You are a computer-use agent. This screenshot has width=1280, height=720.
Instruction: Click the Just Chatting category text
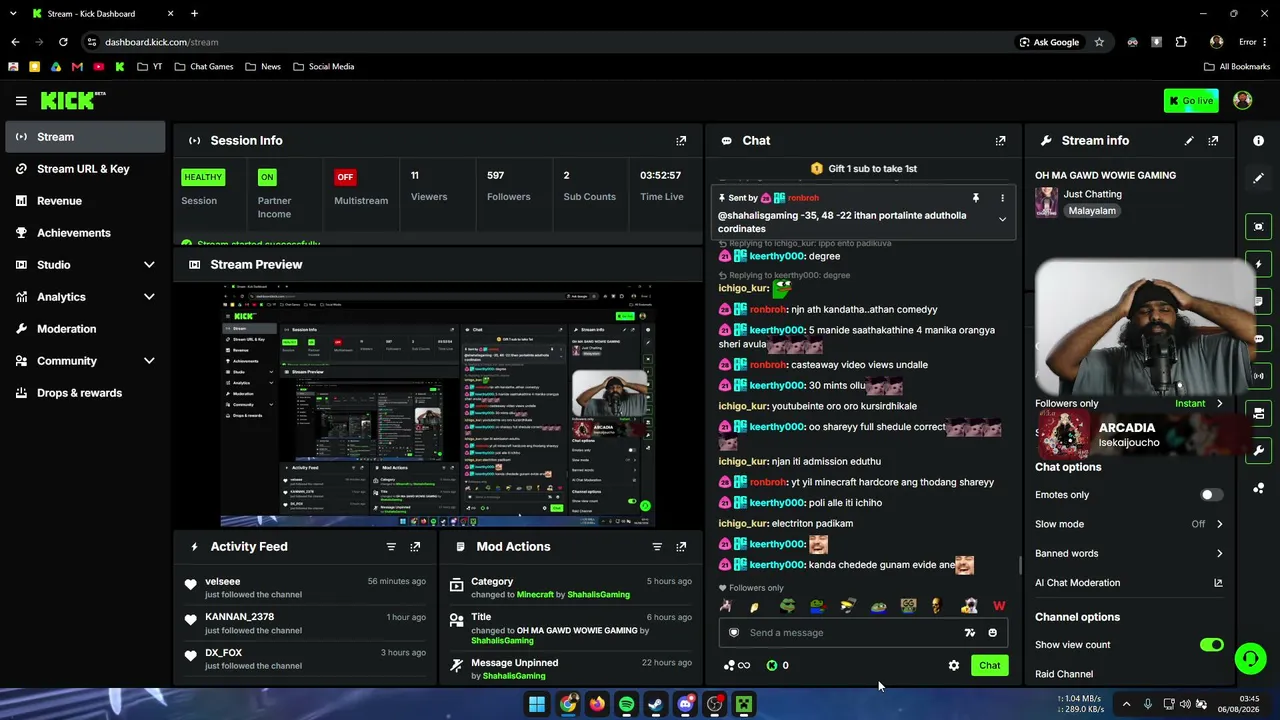[1093, 194]
